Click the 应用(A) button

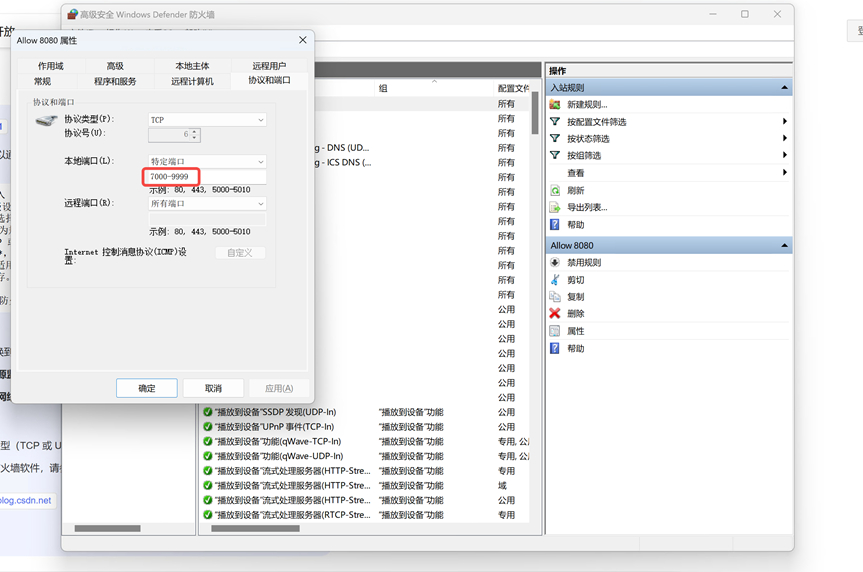tap(279, 388)
